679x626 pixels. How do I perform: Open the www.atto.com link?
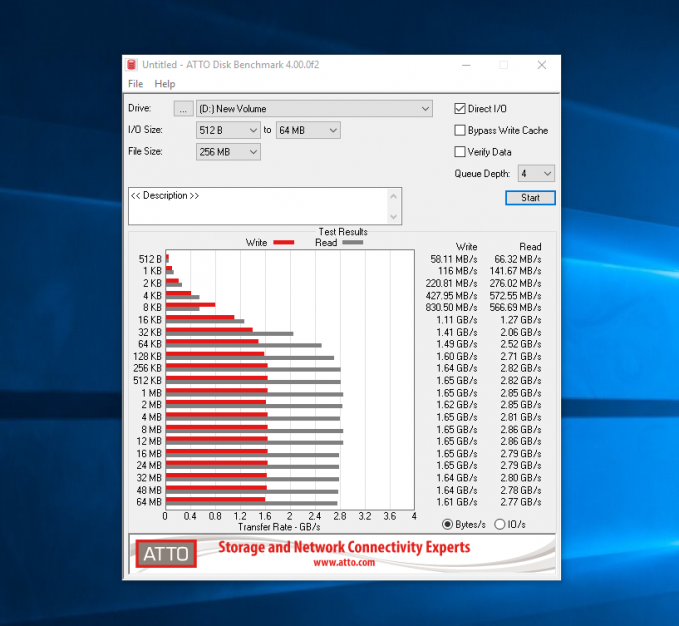pyautogui.click(x=344, y=563)
